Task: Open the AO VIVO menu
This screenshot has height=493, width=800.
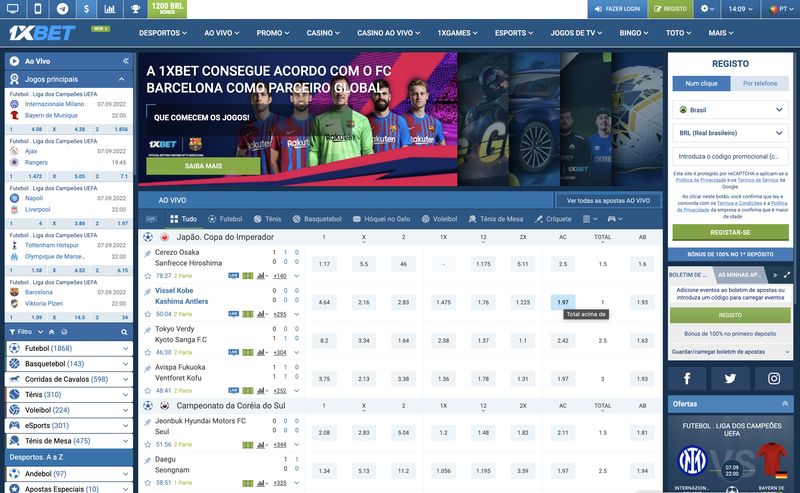Action: [221, 33]
